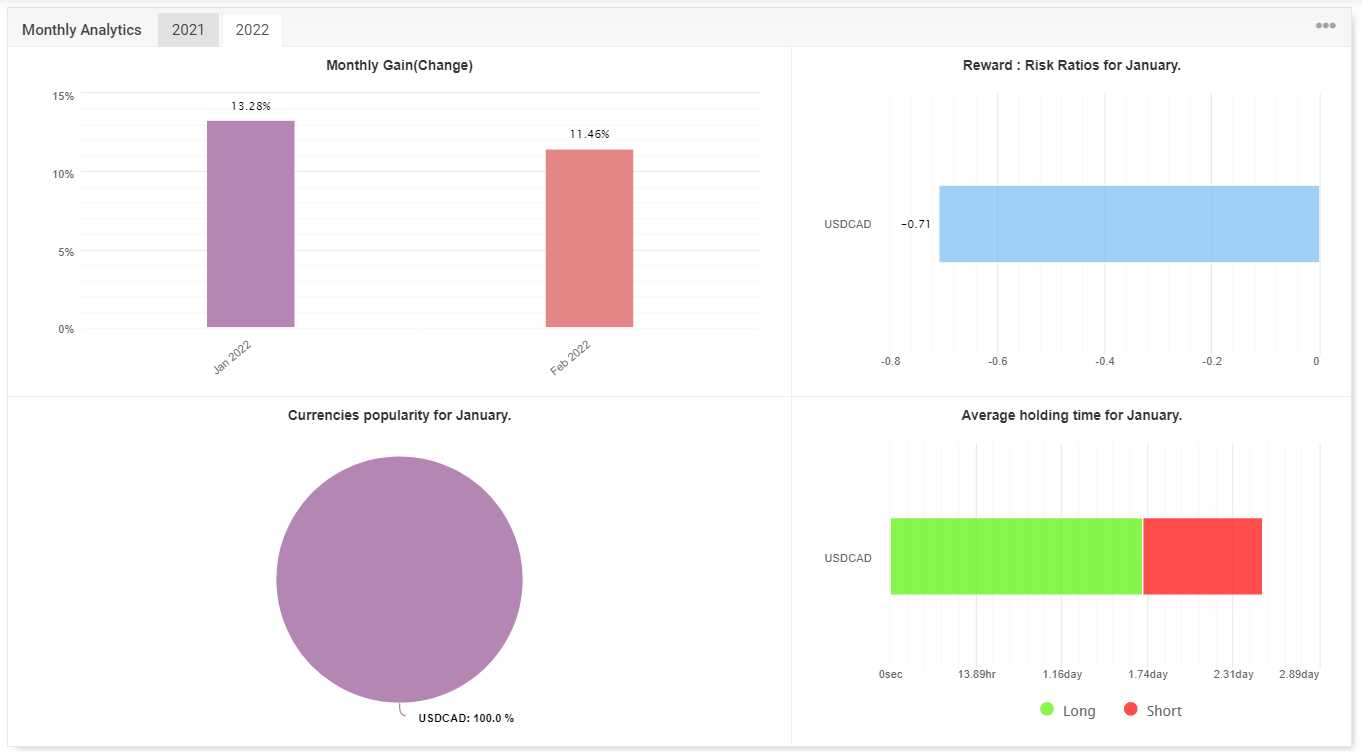Click the 10% y-axis label

(x=63, y=174)
